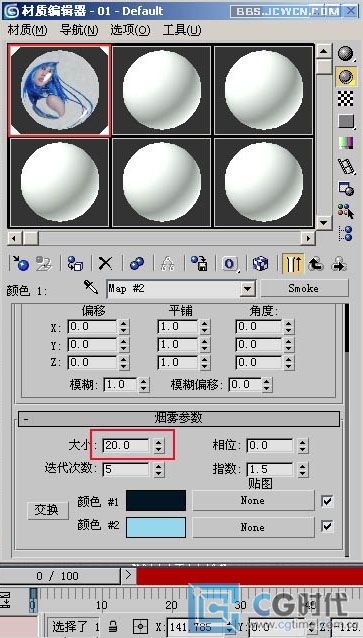Click the X tiling field
This screenshot has width=363, height=638.
click(x=177, y=327)
